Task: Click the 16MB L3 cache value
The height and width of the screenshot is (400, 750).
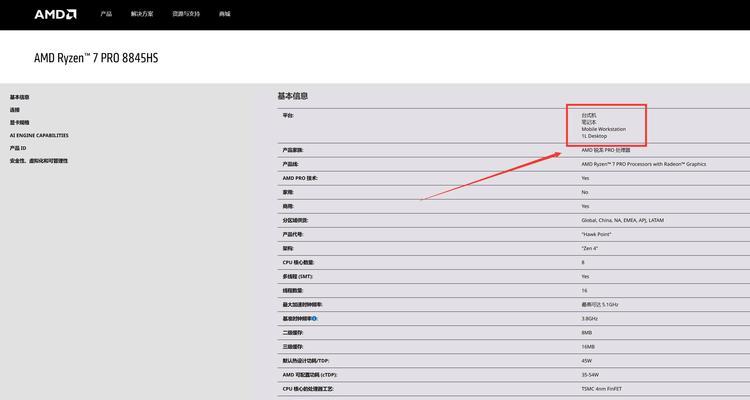Action: coord(588,347)
